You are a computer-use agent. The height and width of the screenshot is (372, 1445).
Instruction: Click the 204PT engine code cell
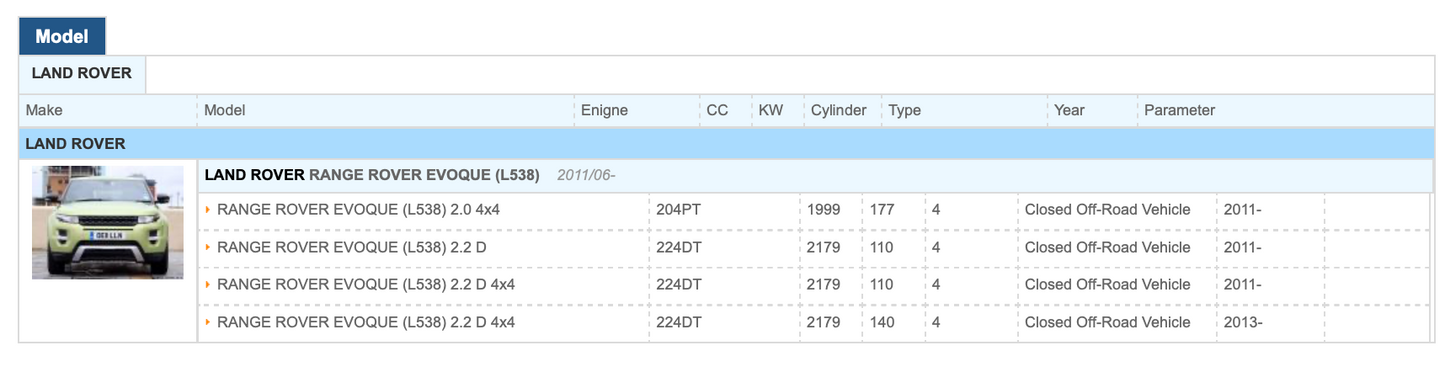679,210
